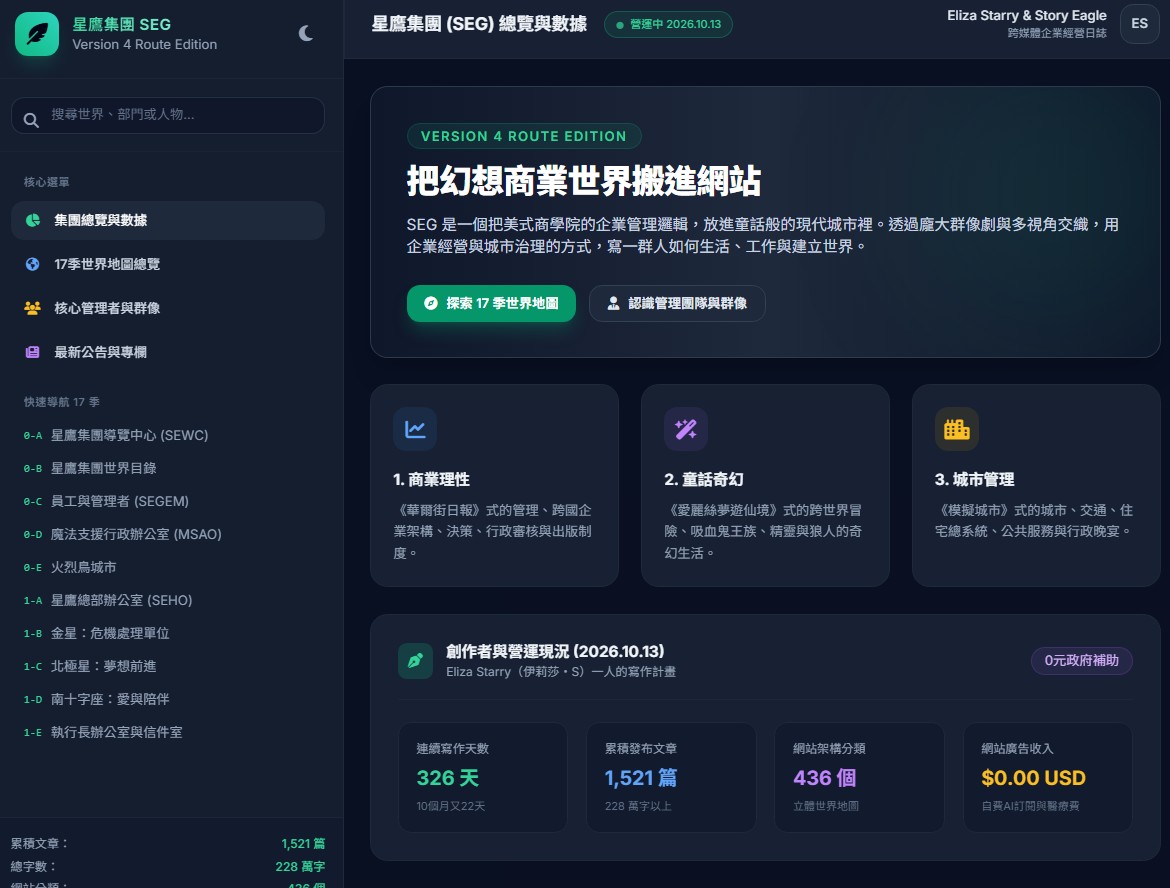The image size is (1170, 888).
Task: Click the 營運中 2026.10.13 status badge
Action: [x=668, y=25]
